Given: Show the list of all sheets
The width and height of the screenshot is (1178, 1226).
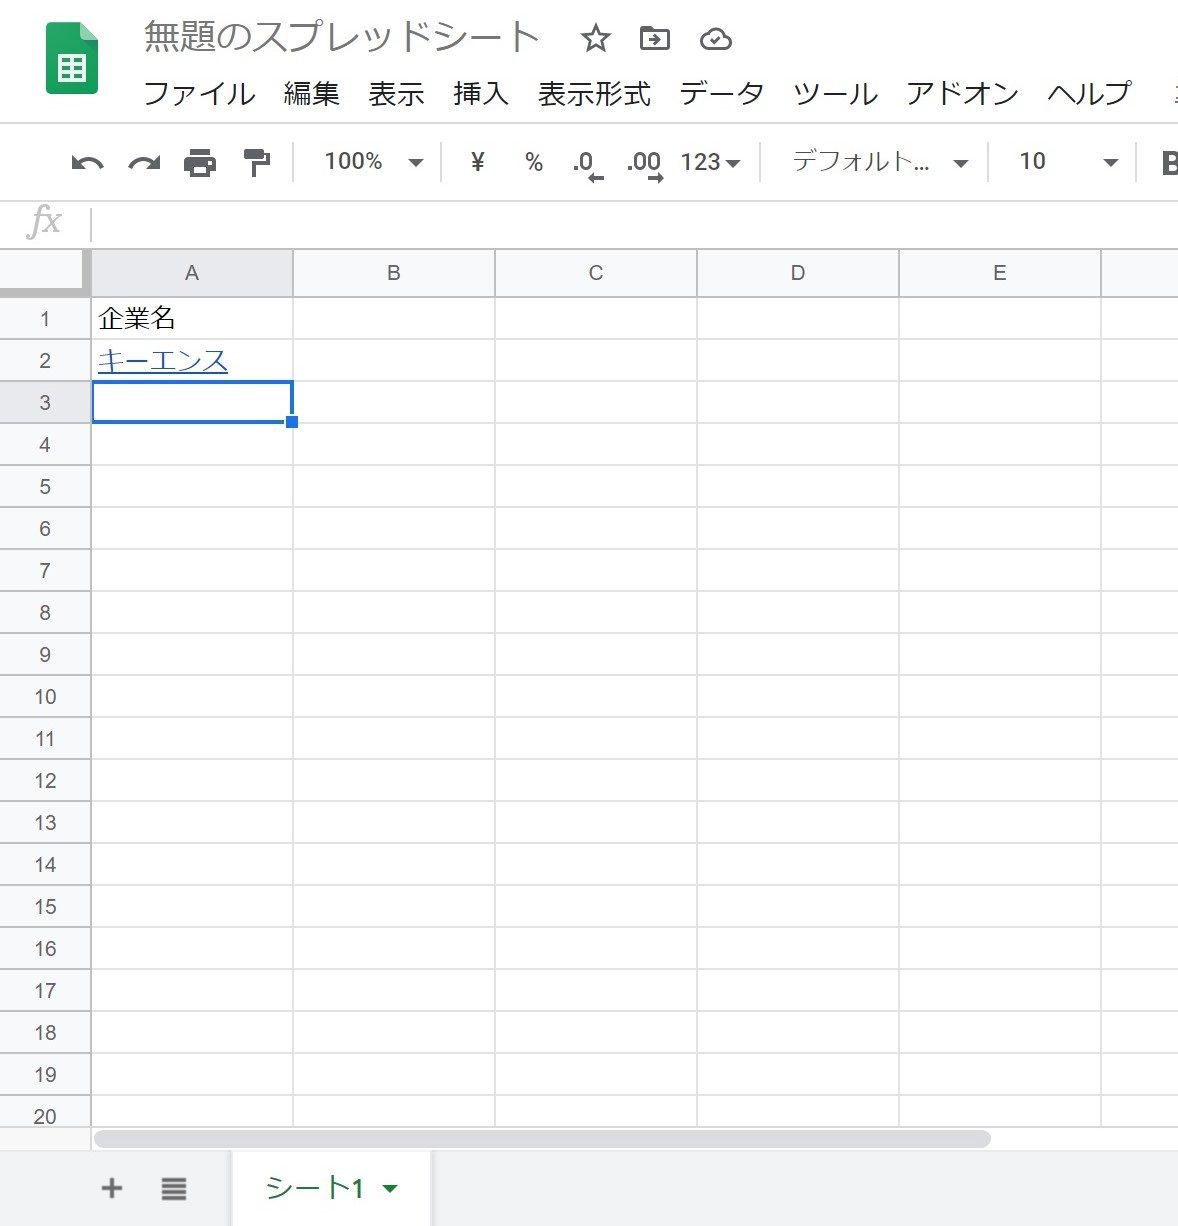Looking at the screenshot, I should click(x=174, y=1188).
